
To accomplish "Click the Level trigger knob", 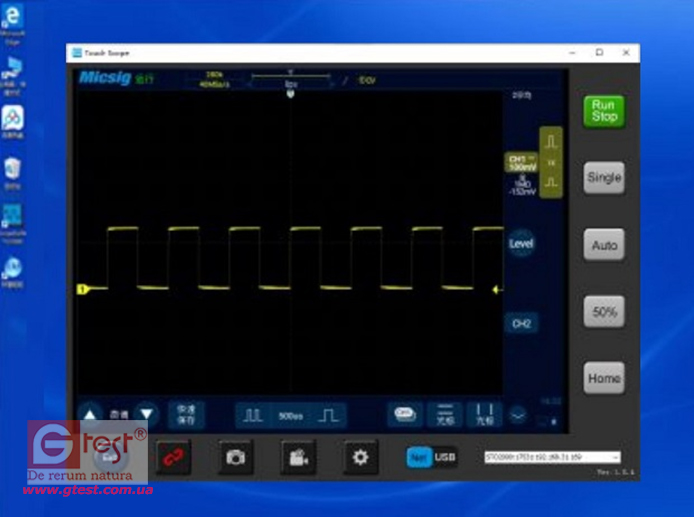I will 521,243.
